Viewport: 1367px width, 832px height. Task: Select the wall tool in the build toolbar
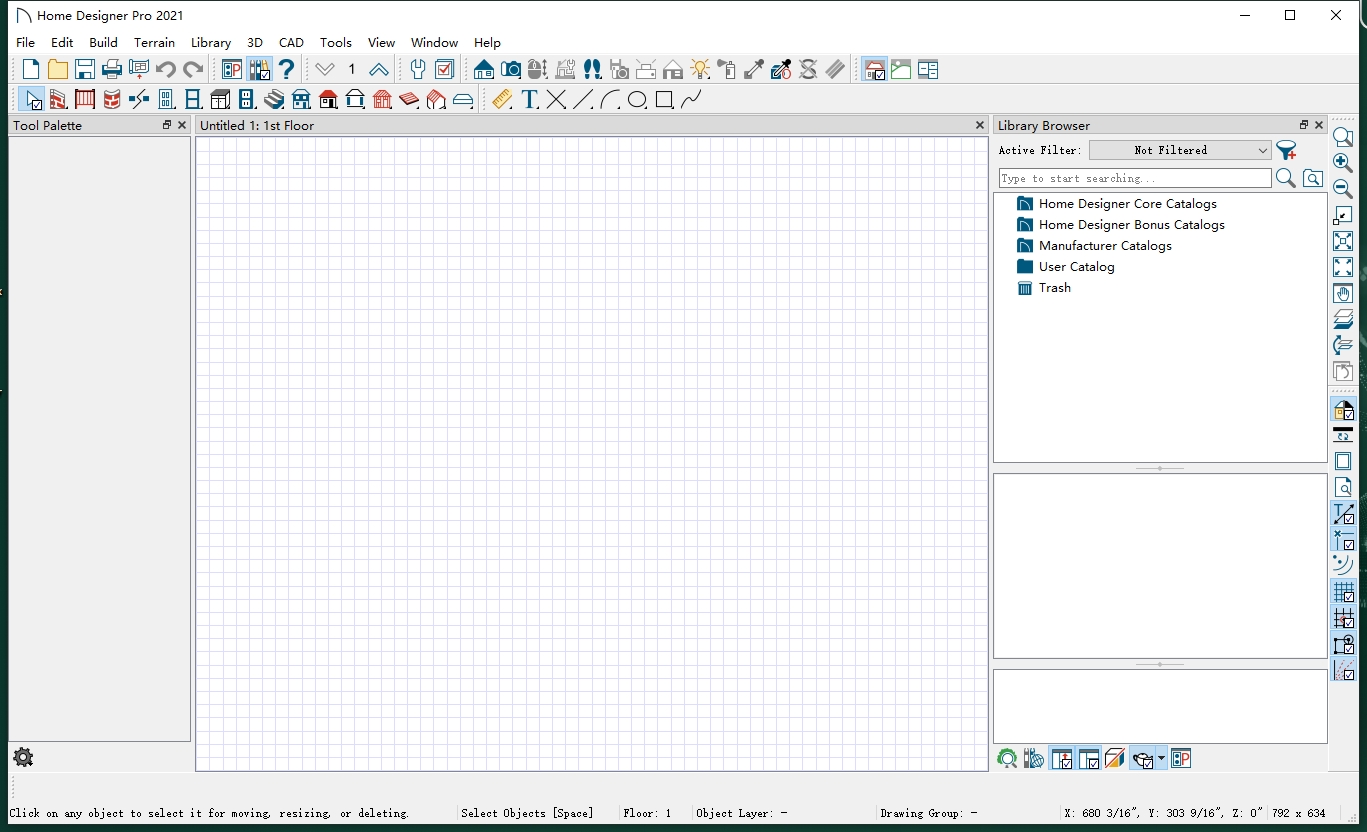pos(58,100)
